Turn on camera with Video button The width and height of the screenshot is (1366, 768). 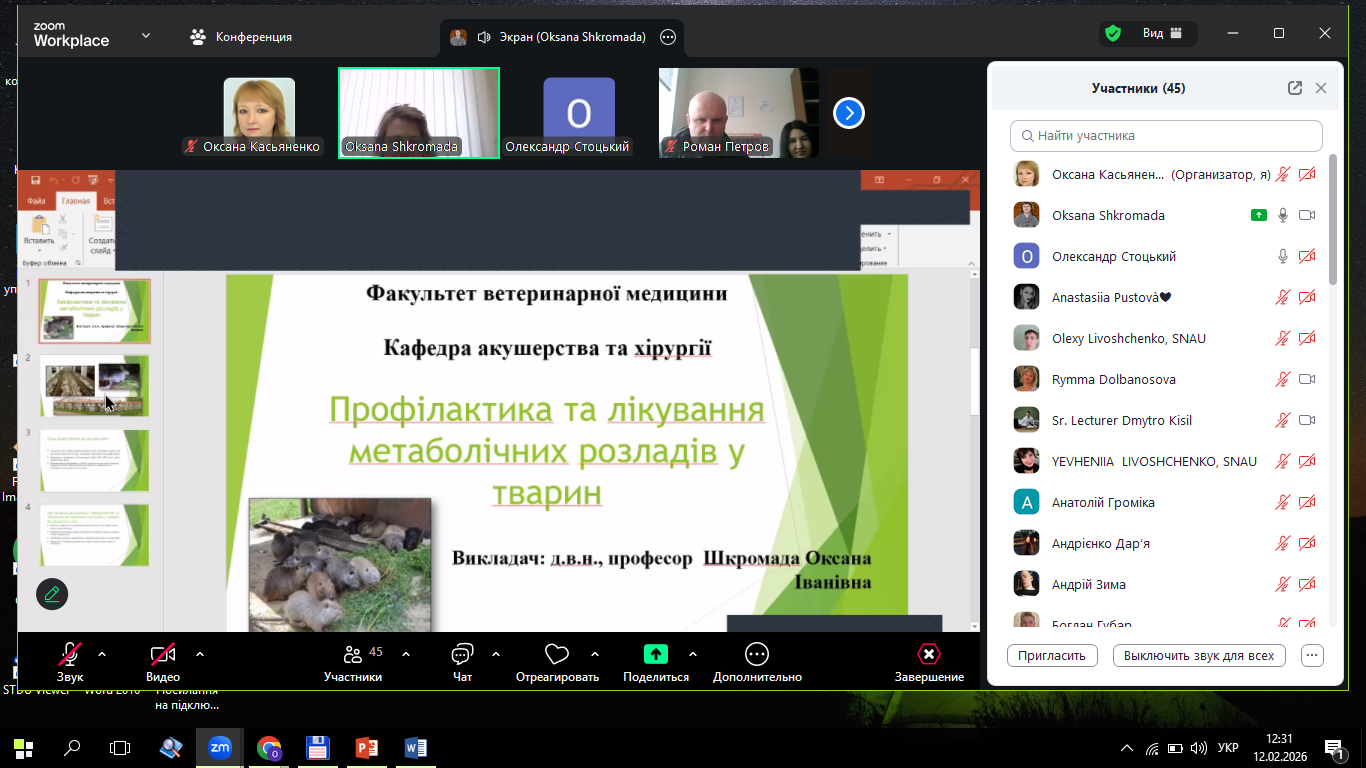163,655
